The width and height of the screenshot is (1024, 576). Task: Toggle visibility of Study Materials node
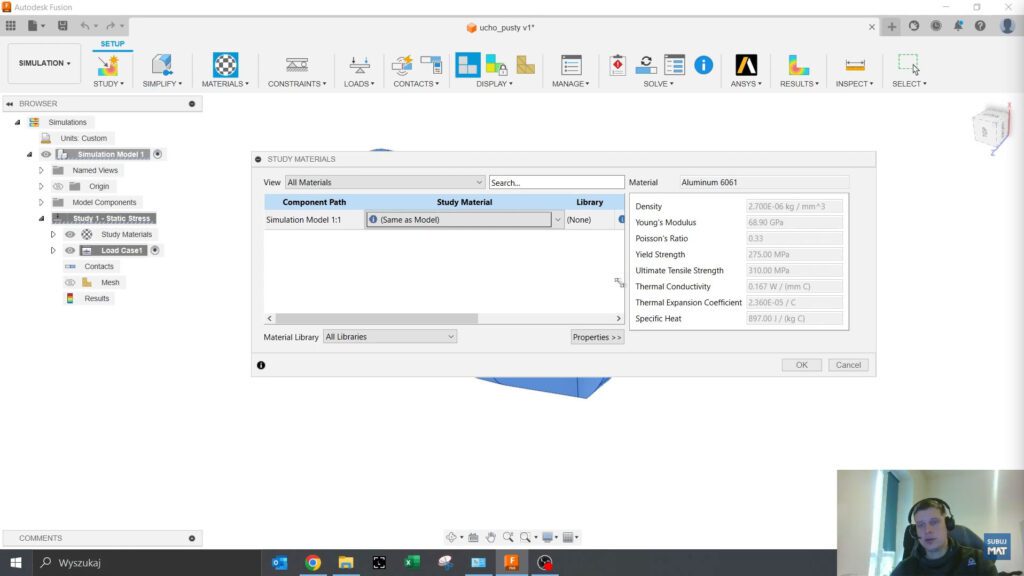point(70,234)
